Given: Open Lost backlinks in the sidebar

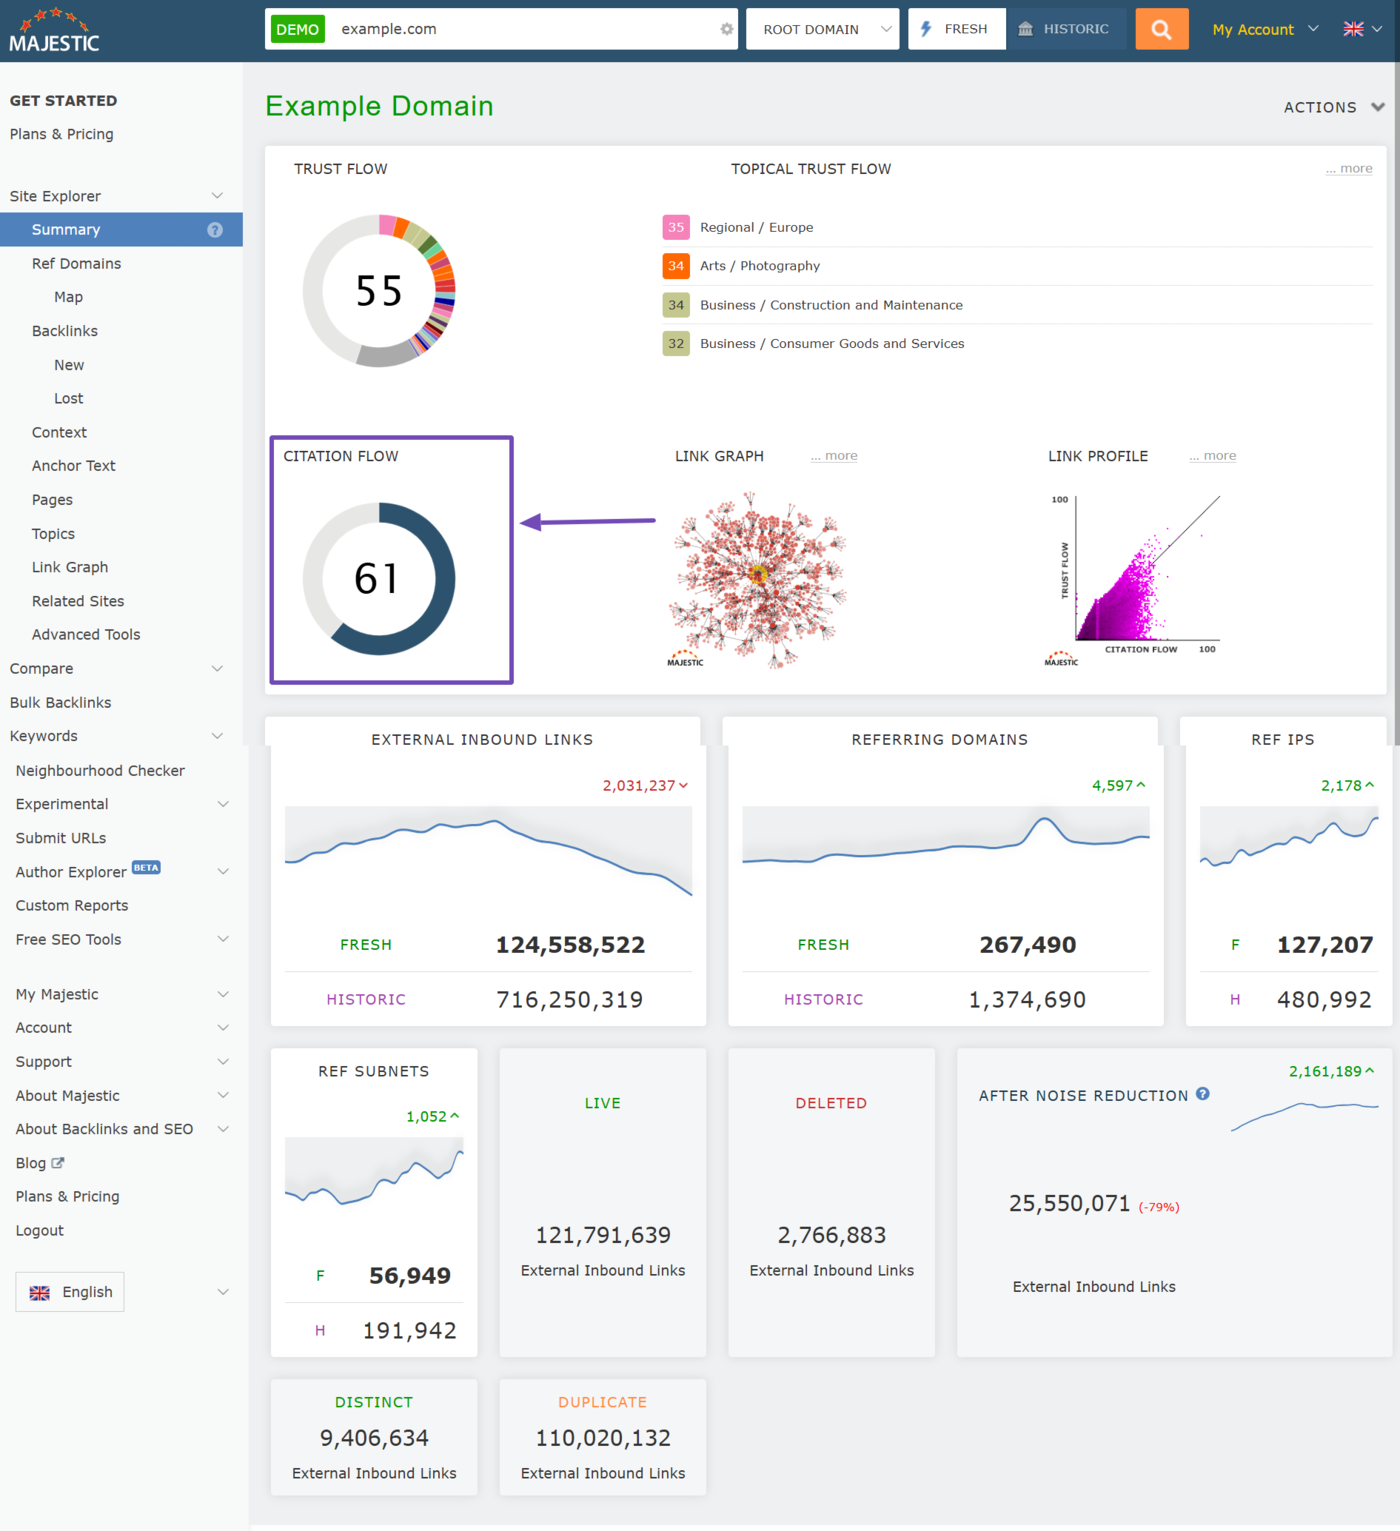Looking at the screenshot, I should (x=69, y=399).
